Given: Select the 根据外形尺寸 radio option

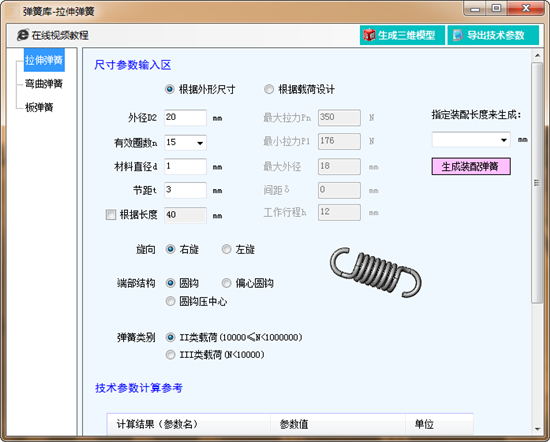Looking at the screenshot, I should point(170,89).
